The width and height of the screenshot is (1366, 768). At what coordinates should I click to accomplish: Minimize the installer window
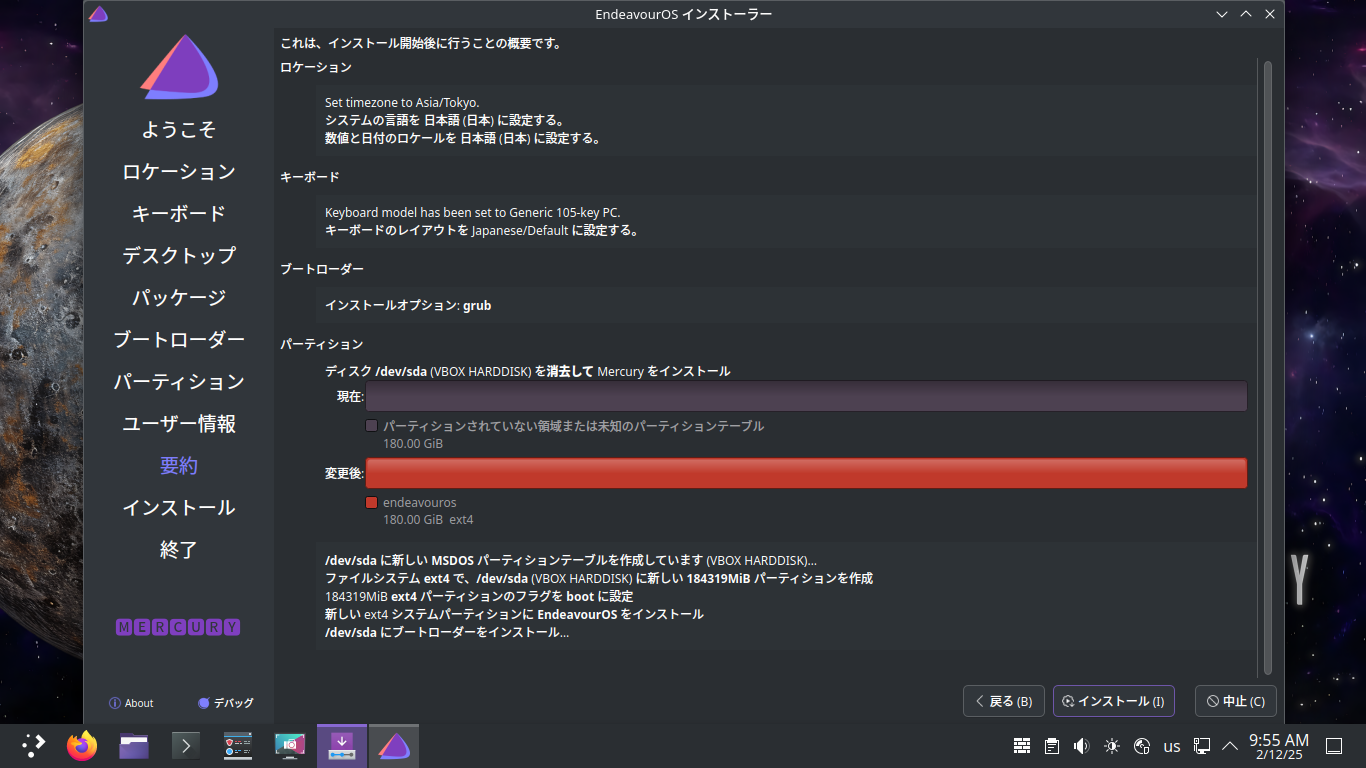pos(1222,14)
